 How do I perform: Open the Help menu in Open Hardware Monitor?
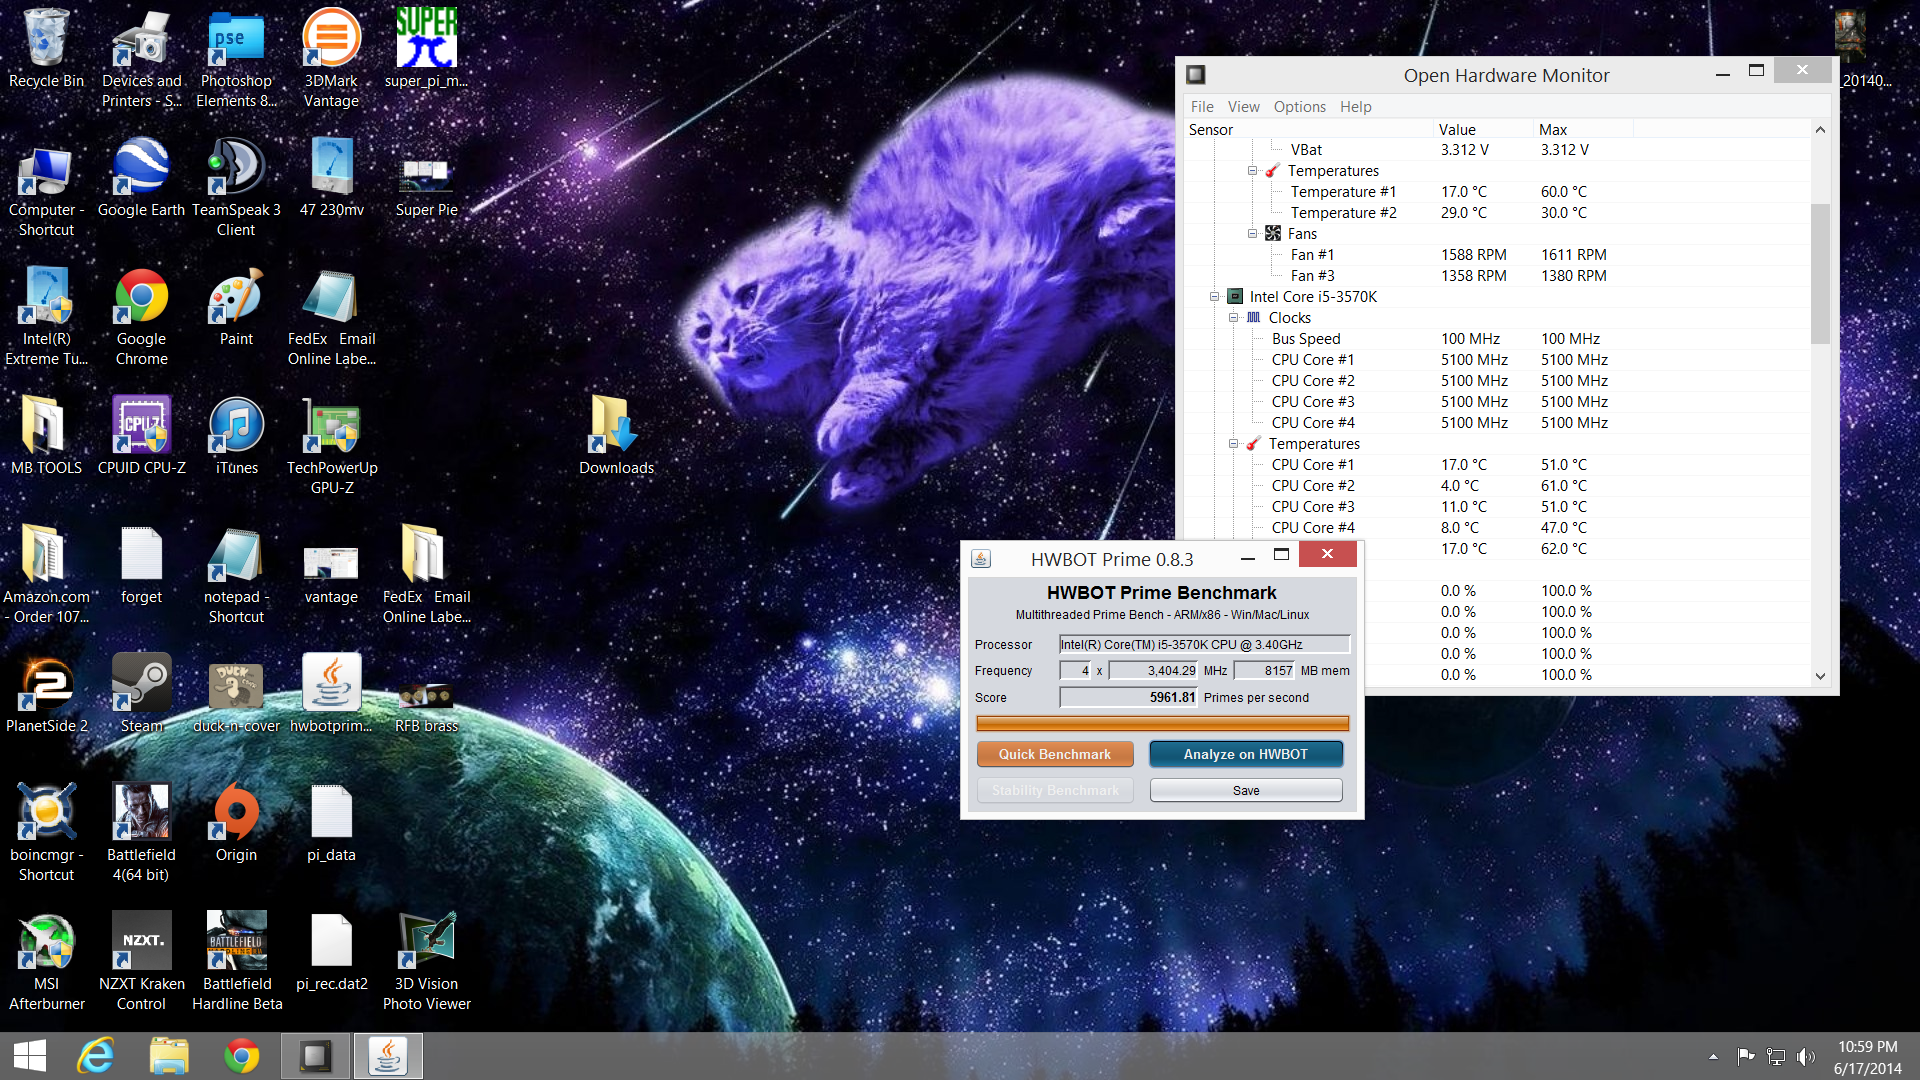[1355, 107]
